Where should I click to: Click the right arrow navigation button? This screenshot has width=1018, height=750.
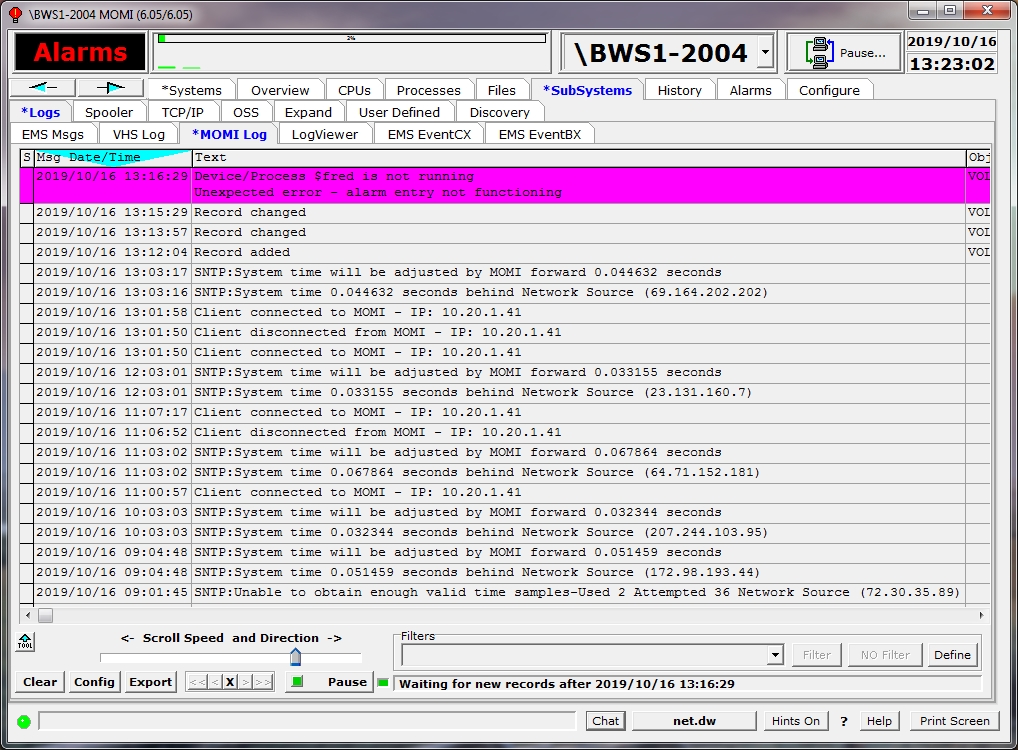pyautogui.click(x=110, y=89)
